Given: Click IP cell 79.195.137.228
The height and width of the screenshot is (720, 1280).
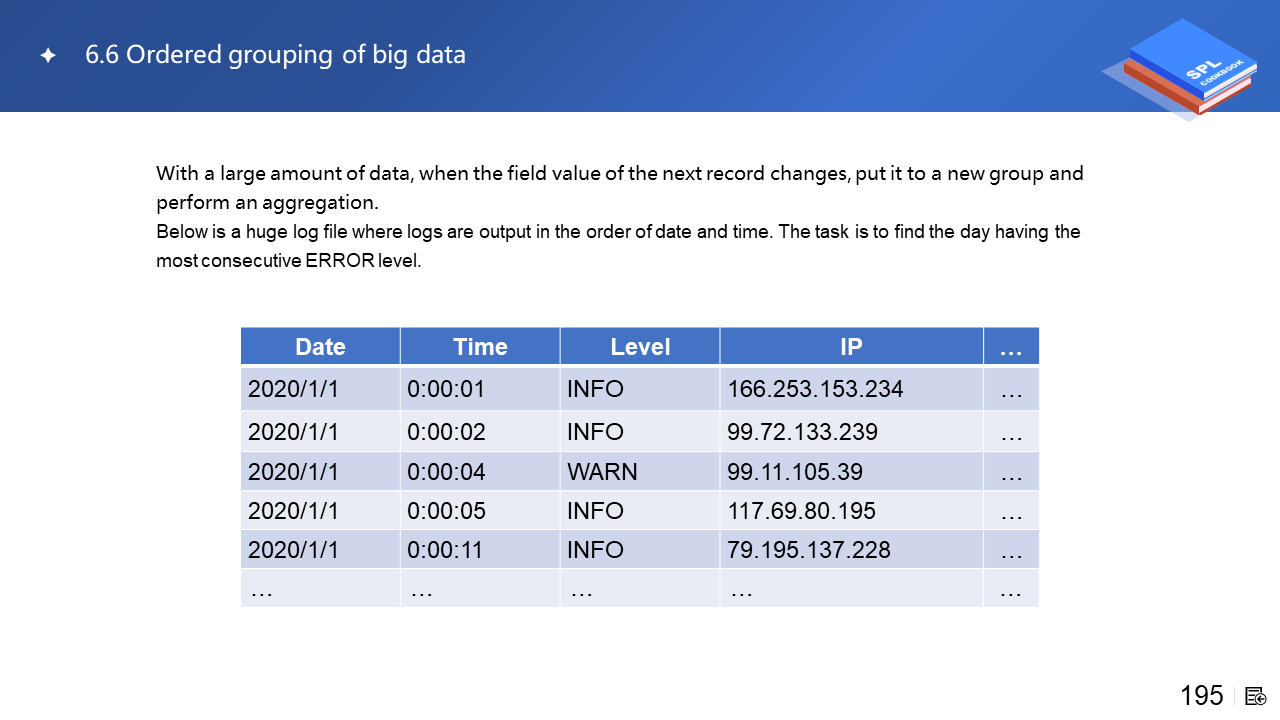Looking at the screenshot, I should pyautogui.click(x=809, y=550).
